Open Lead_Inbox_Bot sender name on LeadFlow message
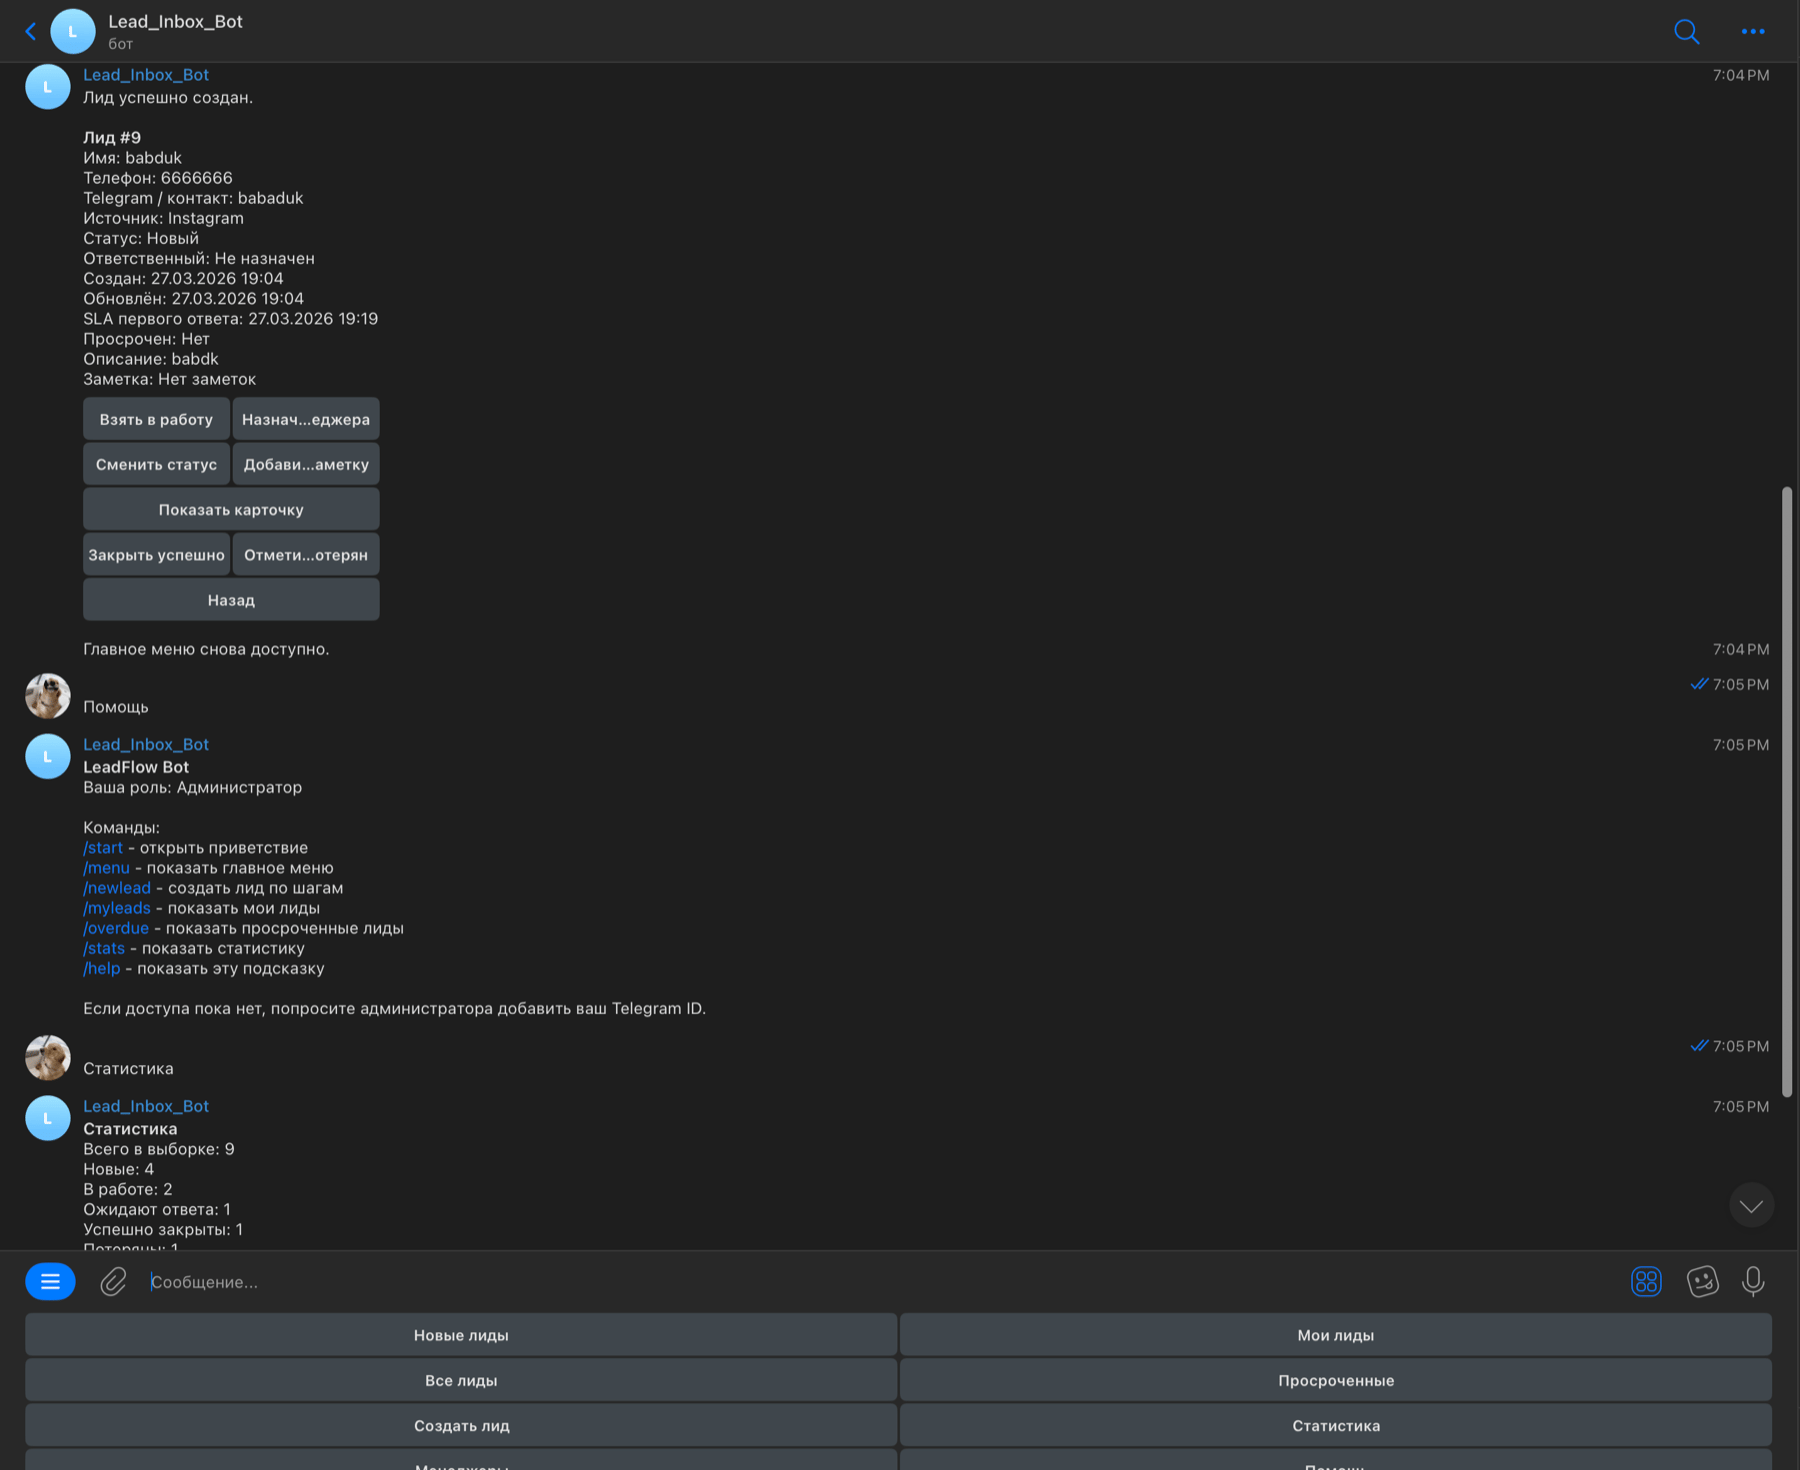 pyautogui.click(x=146, y=745)
